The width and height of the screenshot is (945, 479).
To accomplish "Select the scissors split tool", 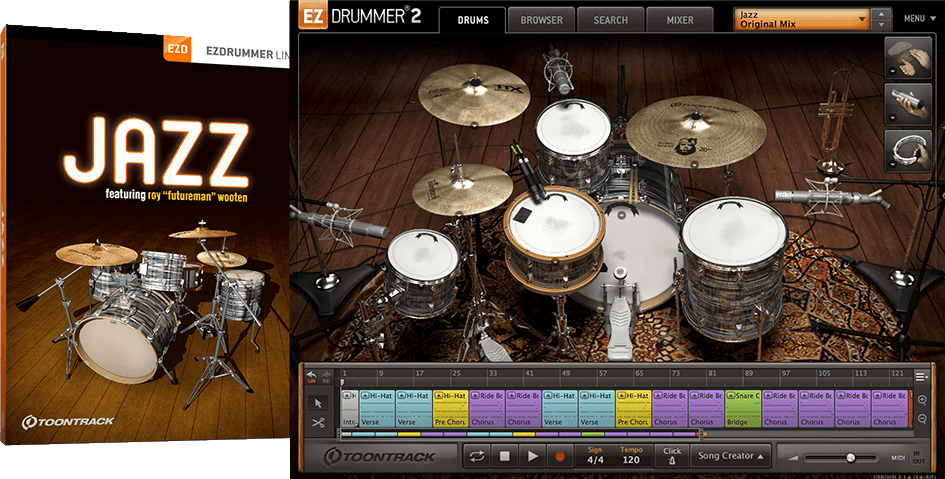I will coord(319,422).
